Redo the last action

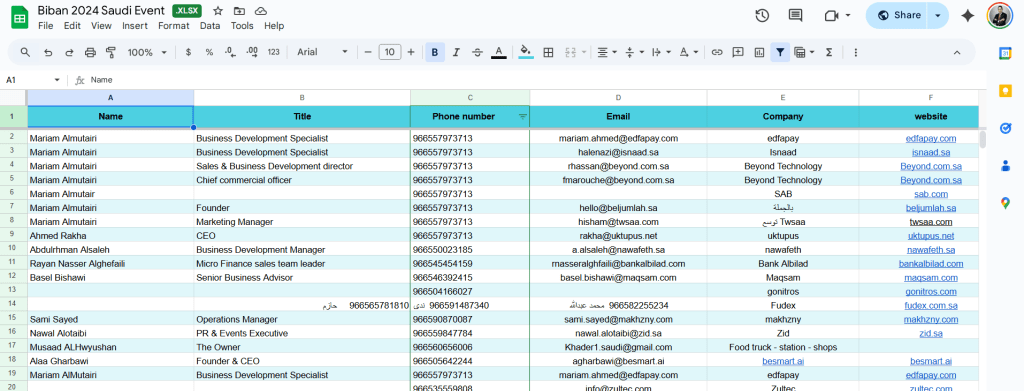click(69, 52)
